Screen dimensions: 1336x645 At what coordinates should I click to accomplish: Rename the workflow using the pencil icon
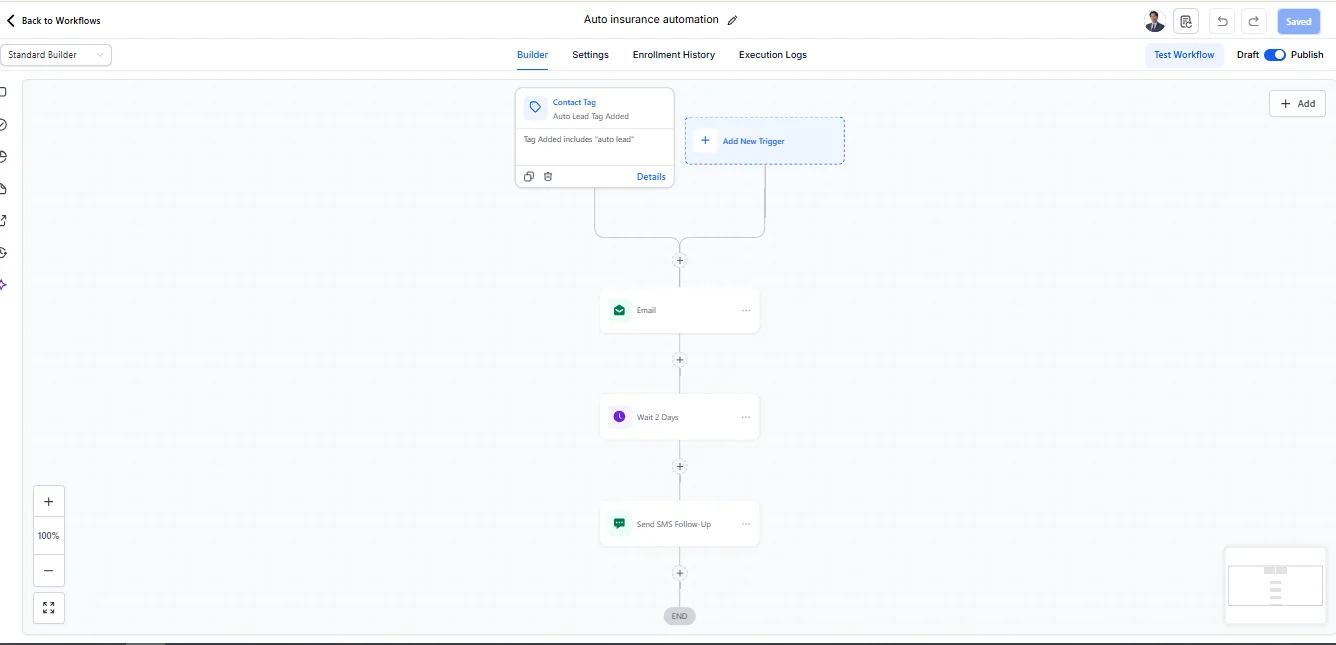733,19
